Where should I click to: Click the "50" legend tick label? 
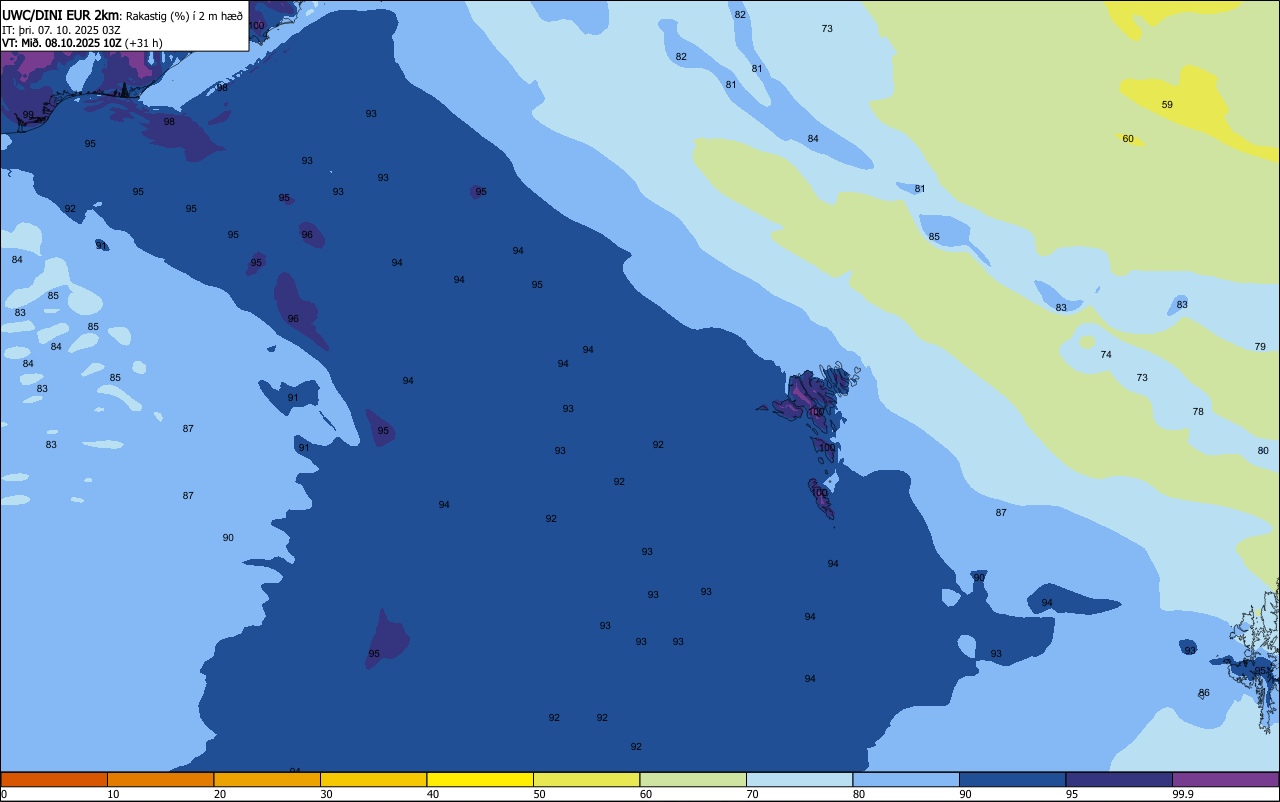pos(540,794)
